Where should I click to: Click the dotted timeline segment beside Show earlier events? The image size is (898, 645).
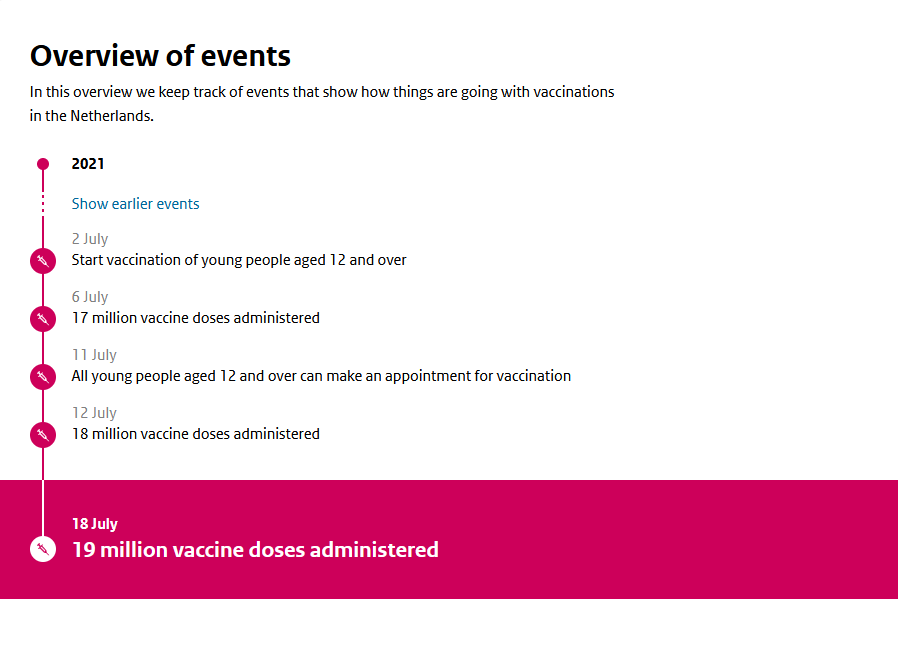[x=43, y=203]
